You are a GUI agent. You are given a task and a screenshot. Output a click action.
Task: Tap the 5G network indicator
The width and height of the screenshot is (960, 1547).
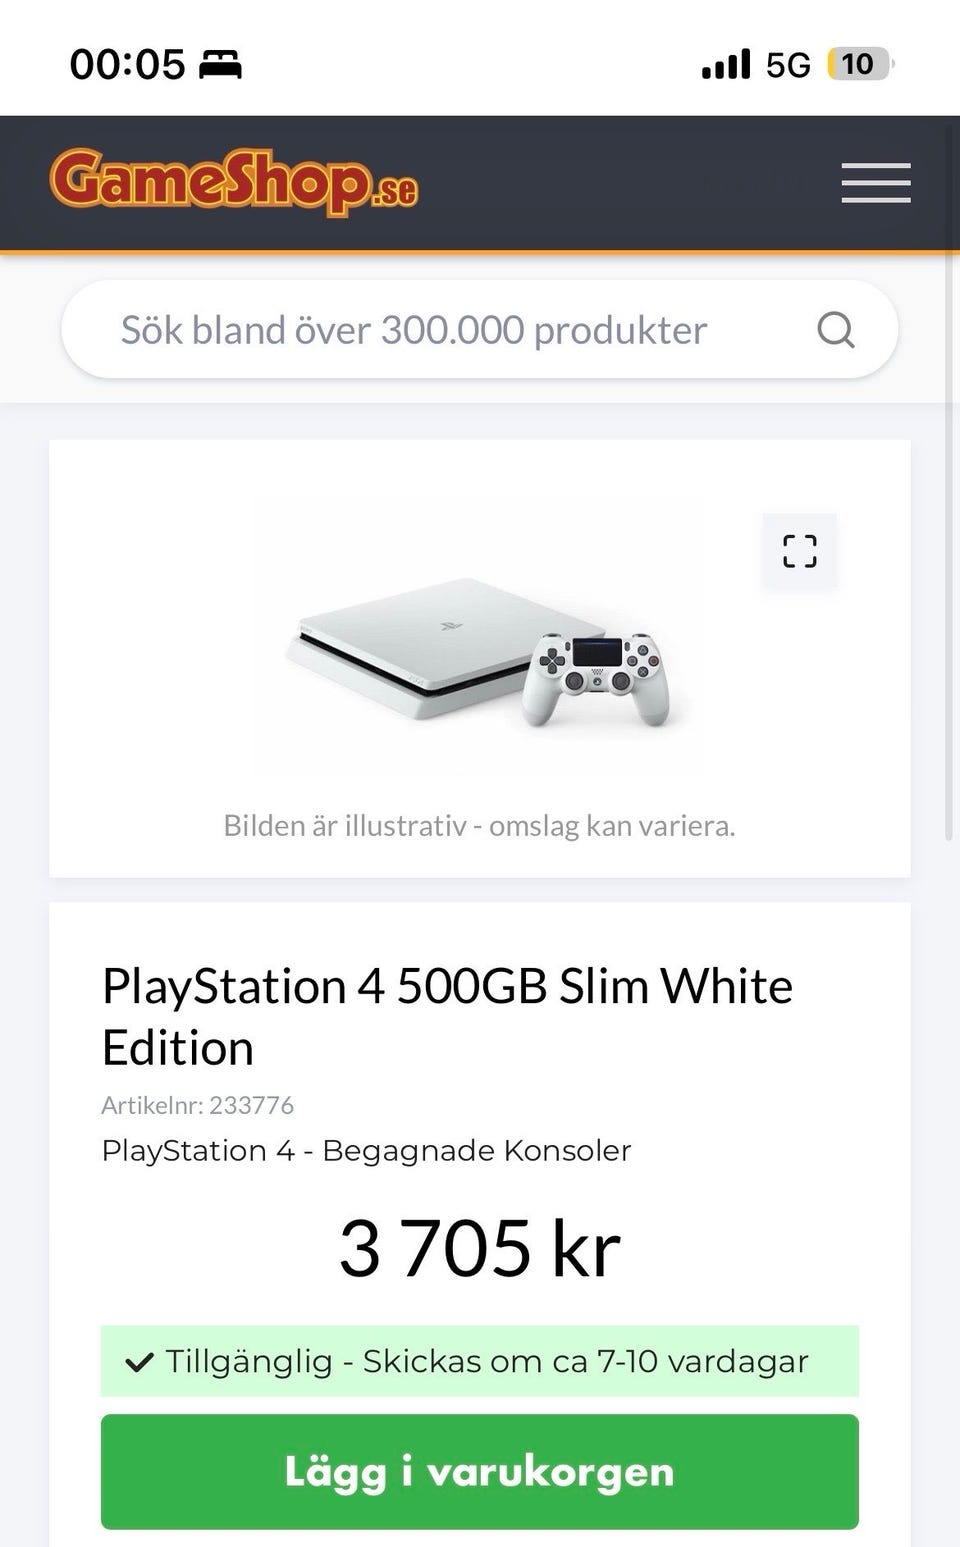(787, 65)
